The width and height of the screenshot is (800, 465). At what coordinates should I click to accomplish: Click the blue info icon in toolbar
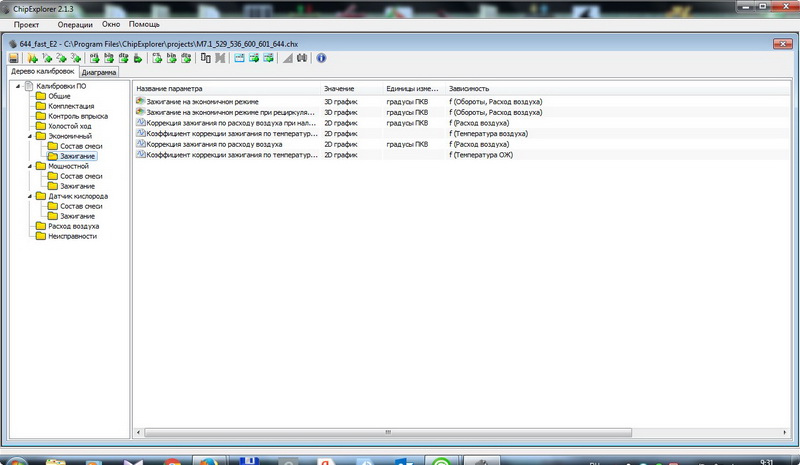pos(321,59)
